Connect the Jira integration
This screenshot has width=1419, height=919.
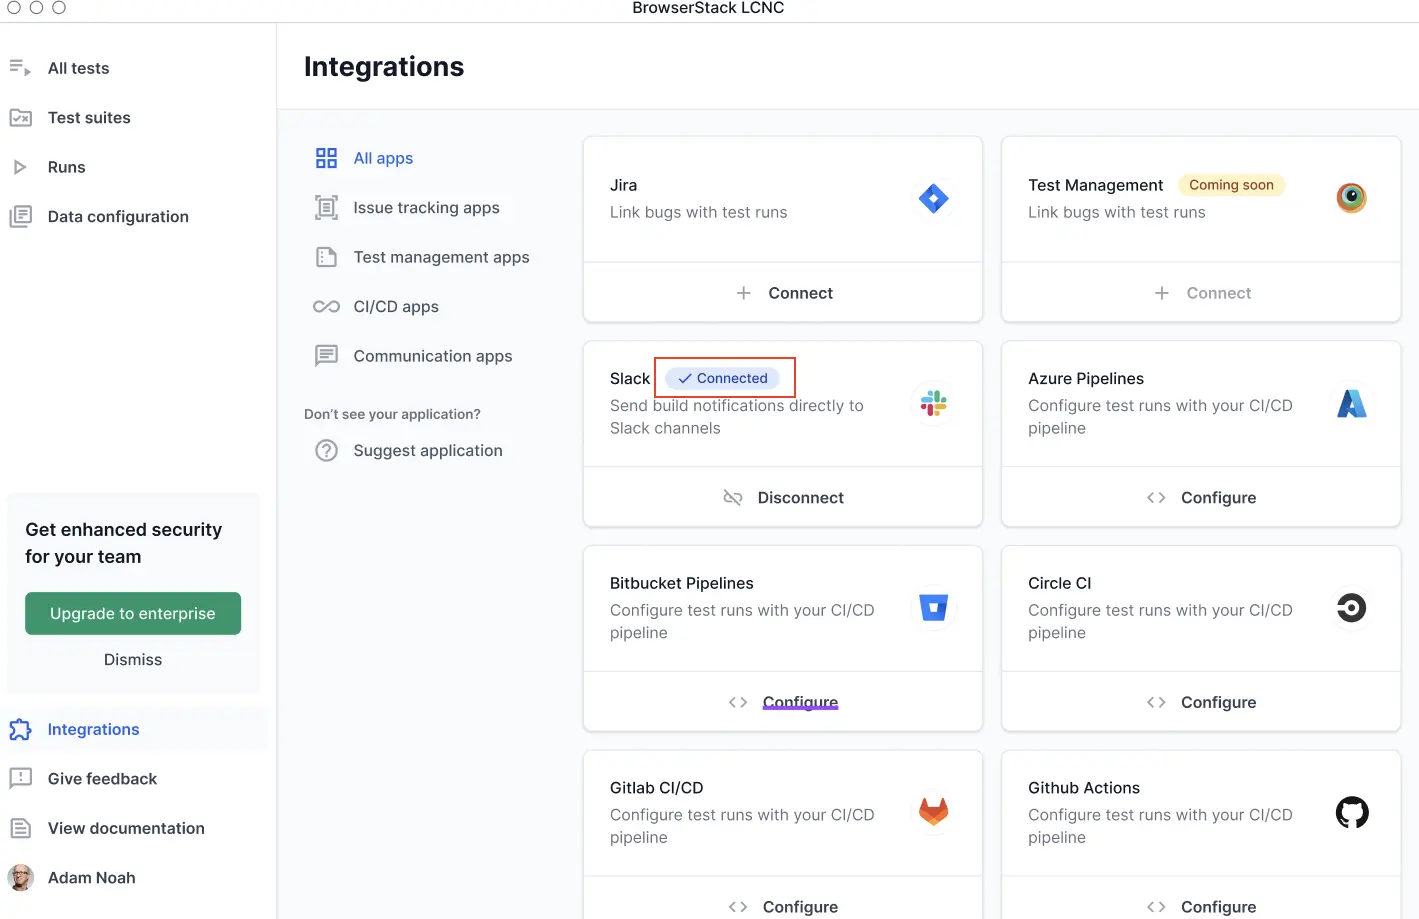[x=783, y=293]
